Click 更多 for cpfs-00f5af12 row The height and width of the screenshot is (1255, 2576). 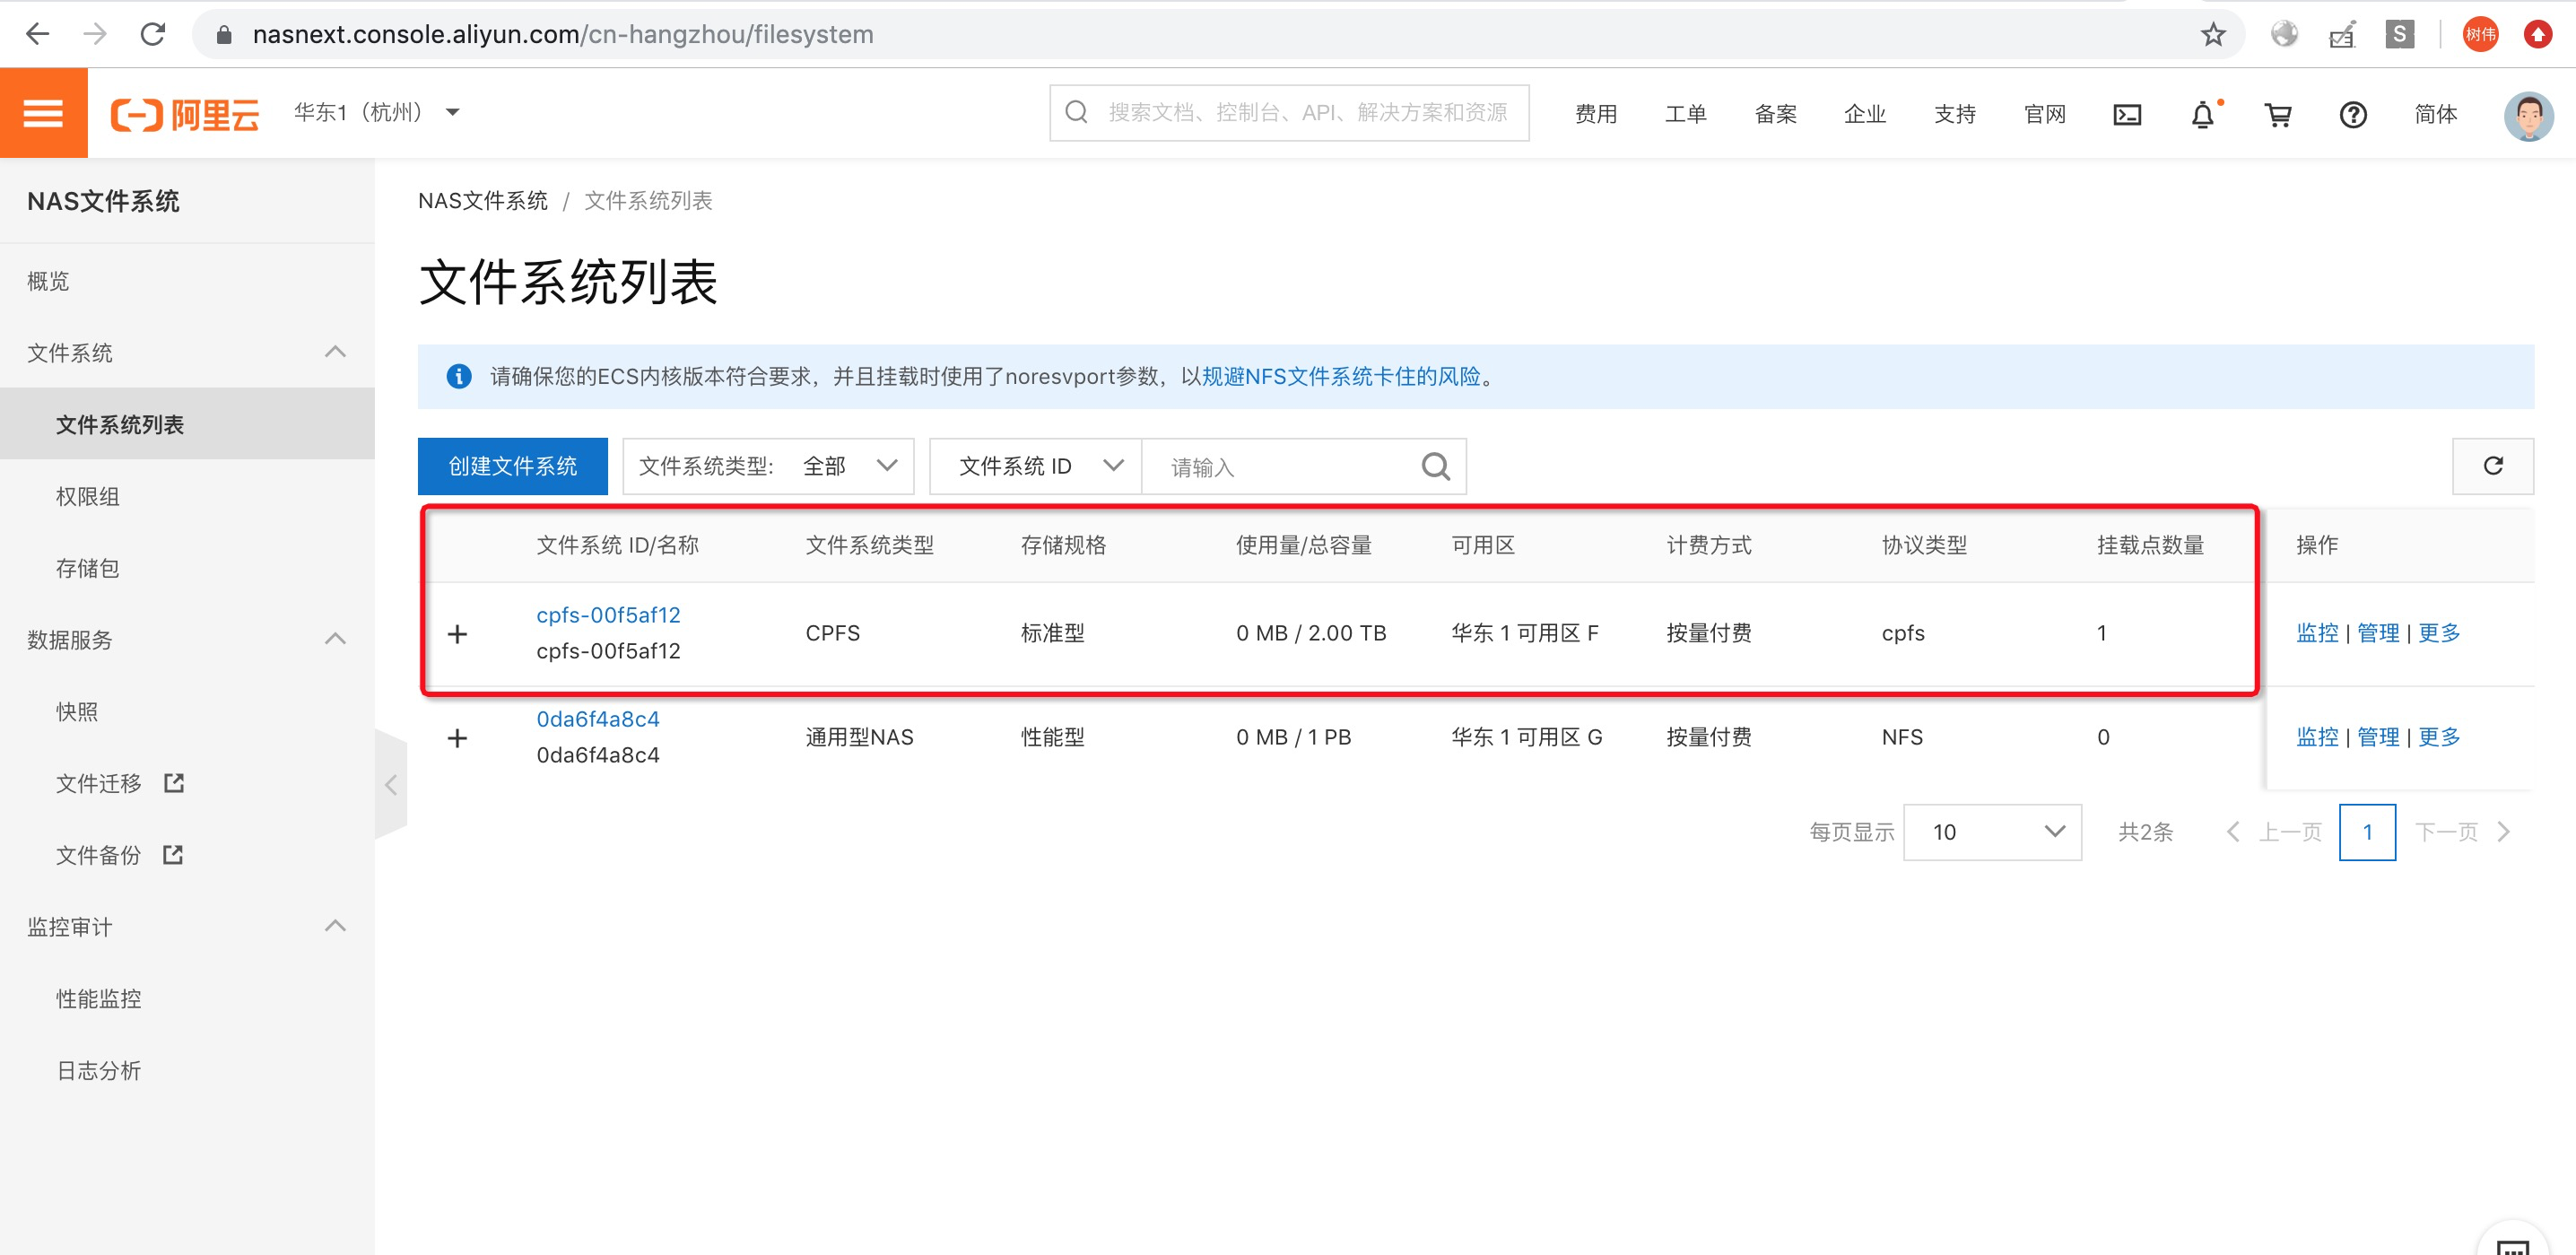(x=2439, y=633)
